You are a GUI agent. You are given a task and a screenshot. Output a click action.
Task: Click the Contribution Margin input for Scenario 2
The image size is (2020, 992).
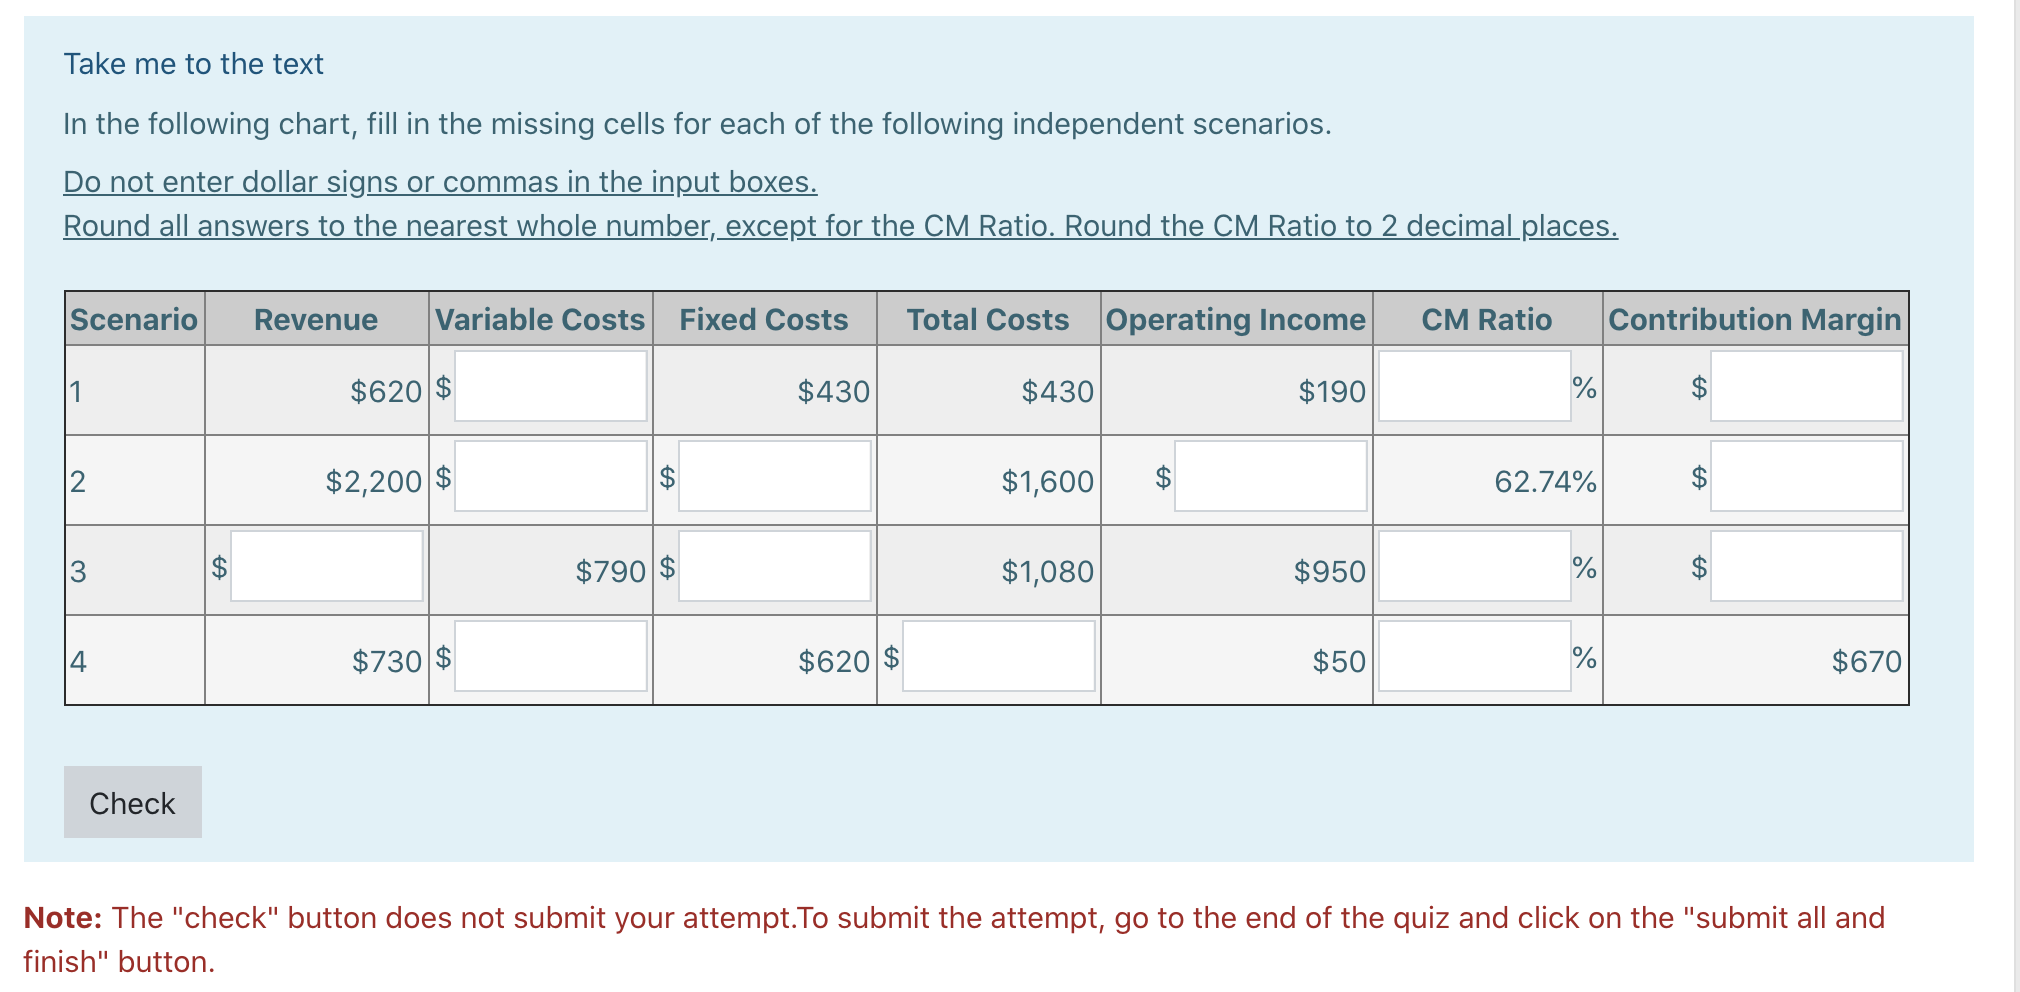coord(1805,478)
